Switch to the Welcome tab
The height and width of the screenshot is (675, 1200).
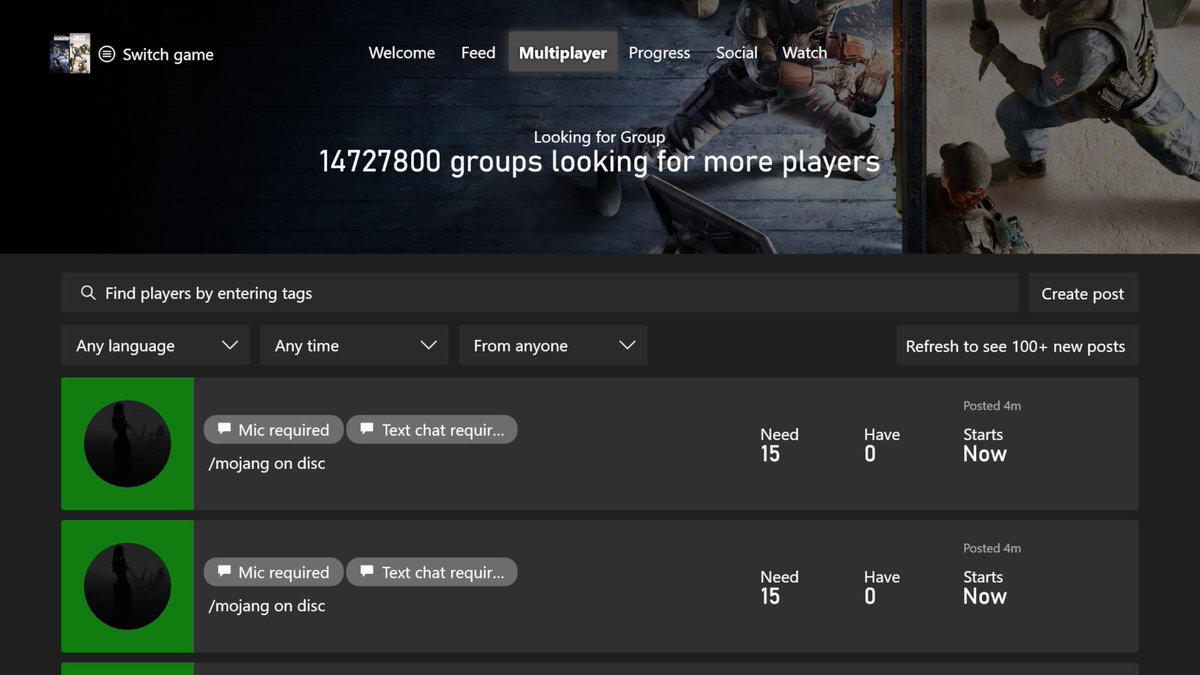[x=401, y=53]
